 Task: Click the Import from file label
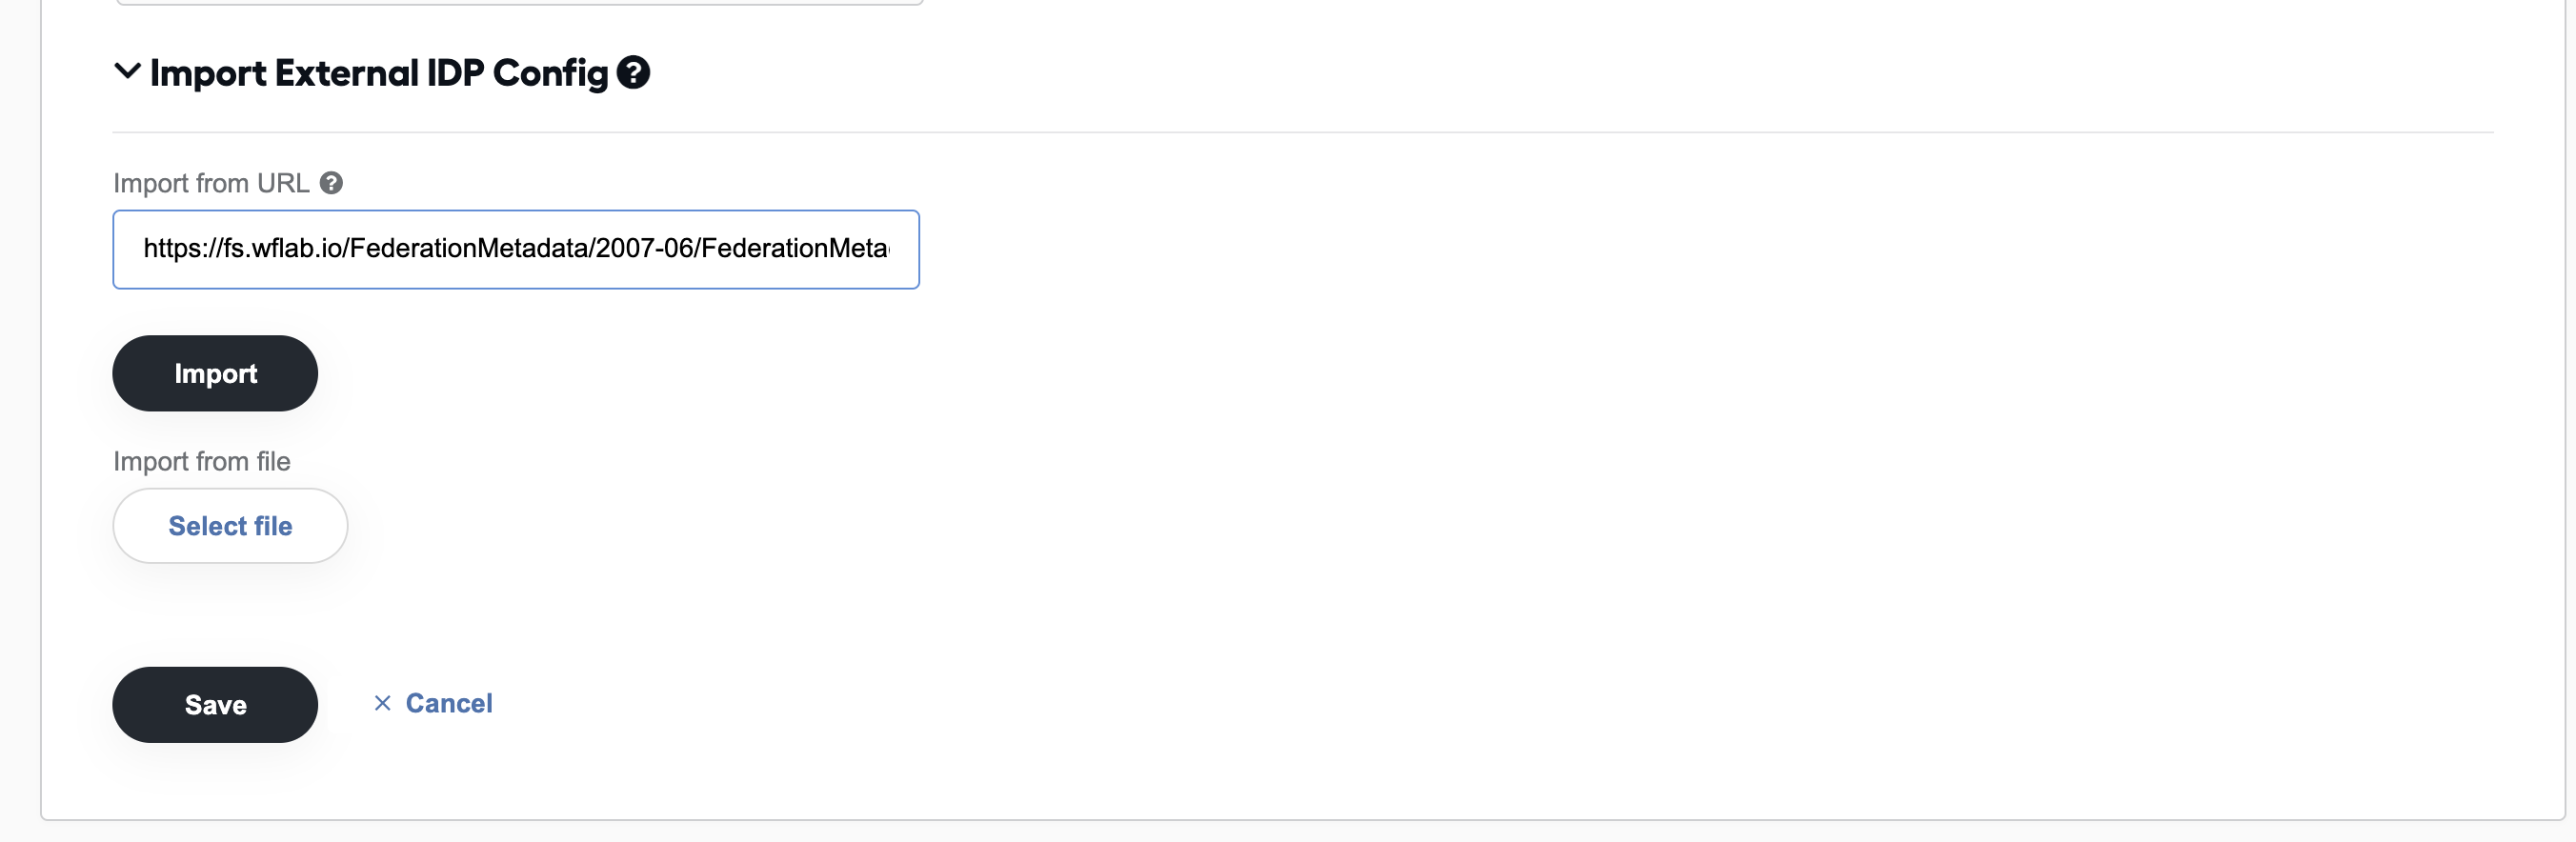click(x=202, y=461)
